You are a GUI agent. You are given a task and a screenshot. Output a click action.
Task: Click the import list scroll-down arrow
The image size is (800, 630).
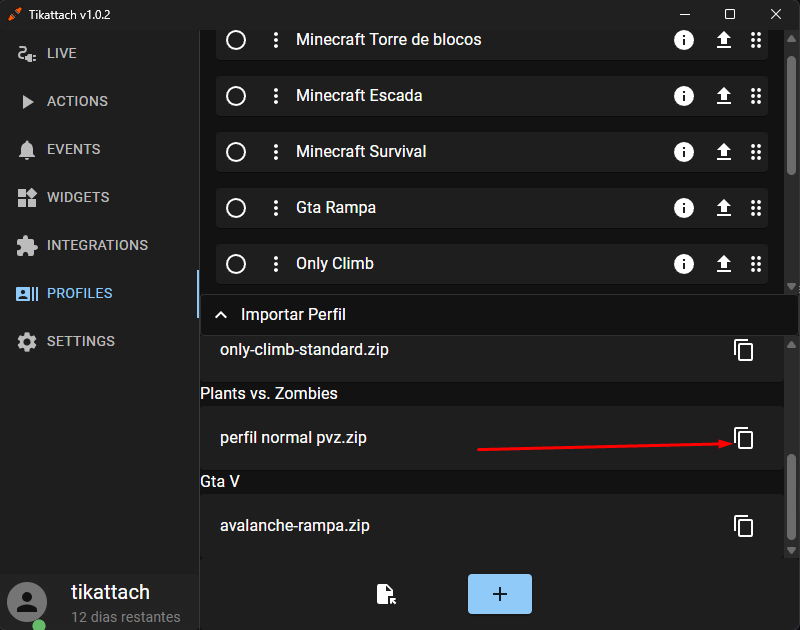791,551
